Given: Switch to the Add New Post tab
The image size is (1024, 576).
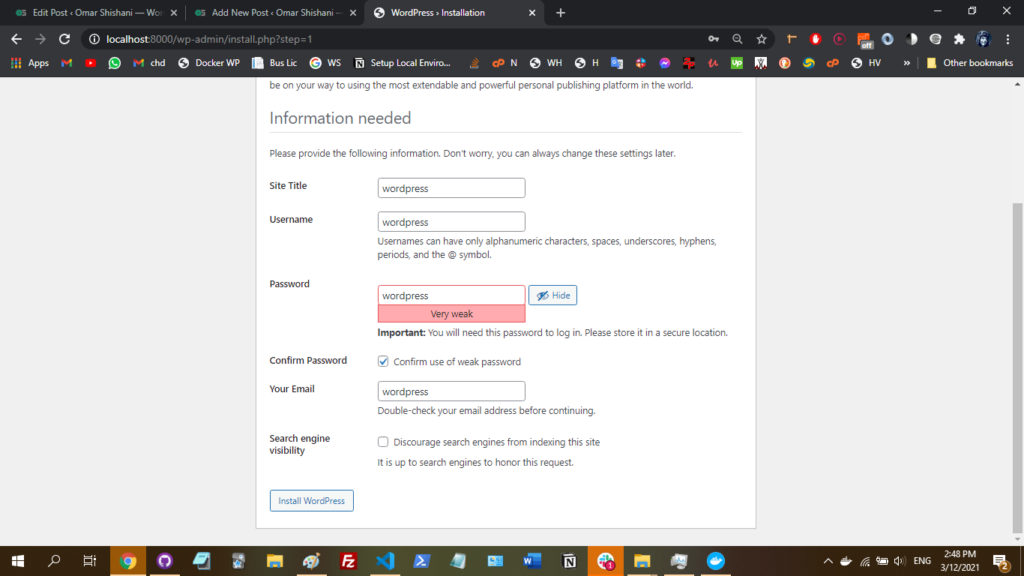Looking at the screenshot, I should (x=270, y=13).
